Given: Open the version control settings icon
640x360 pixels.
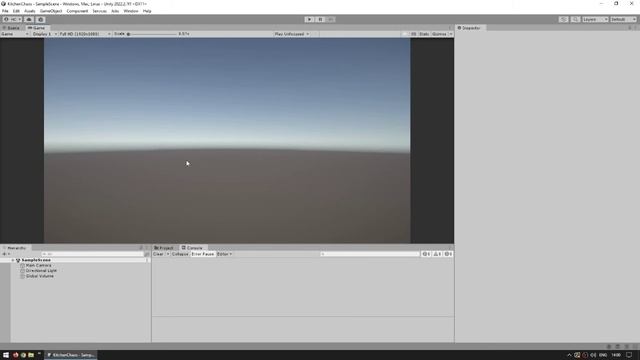Looking at the screenshot, I should tap(40, 19).
